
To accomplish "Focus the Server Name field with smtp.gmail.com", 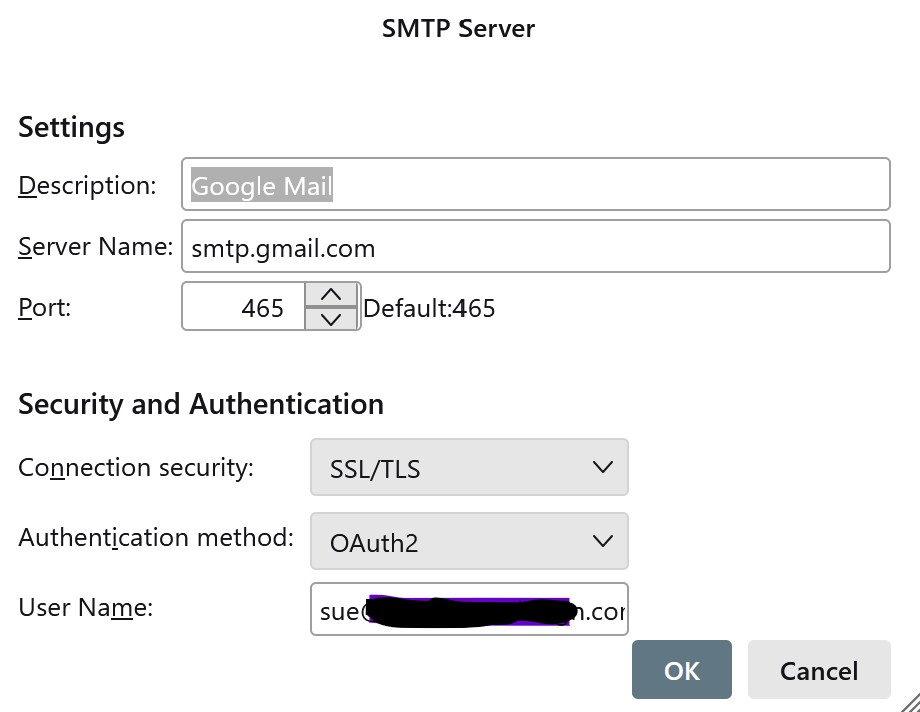I will click(535, 247).
